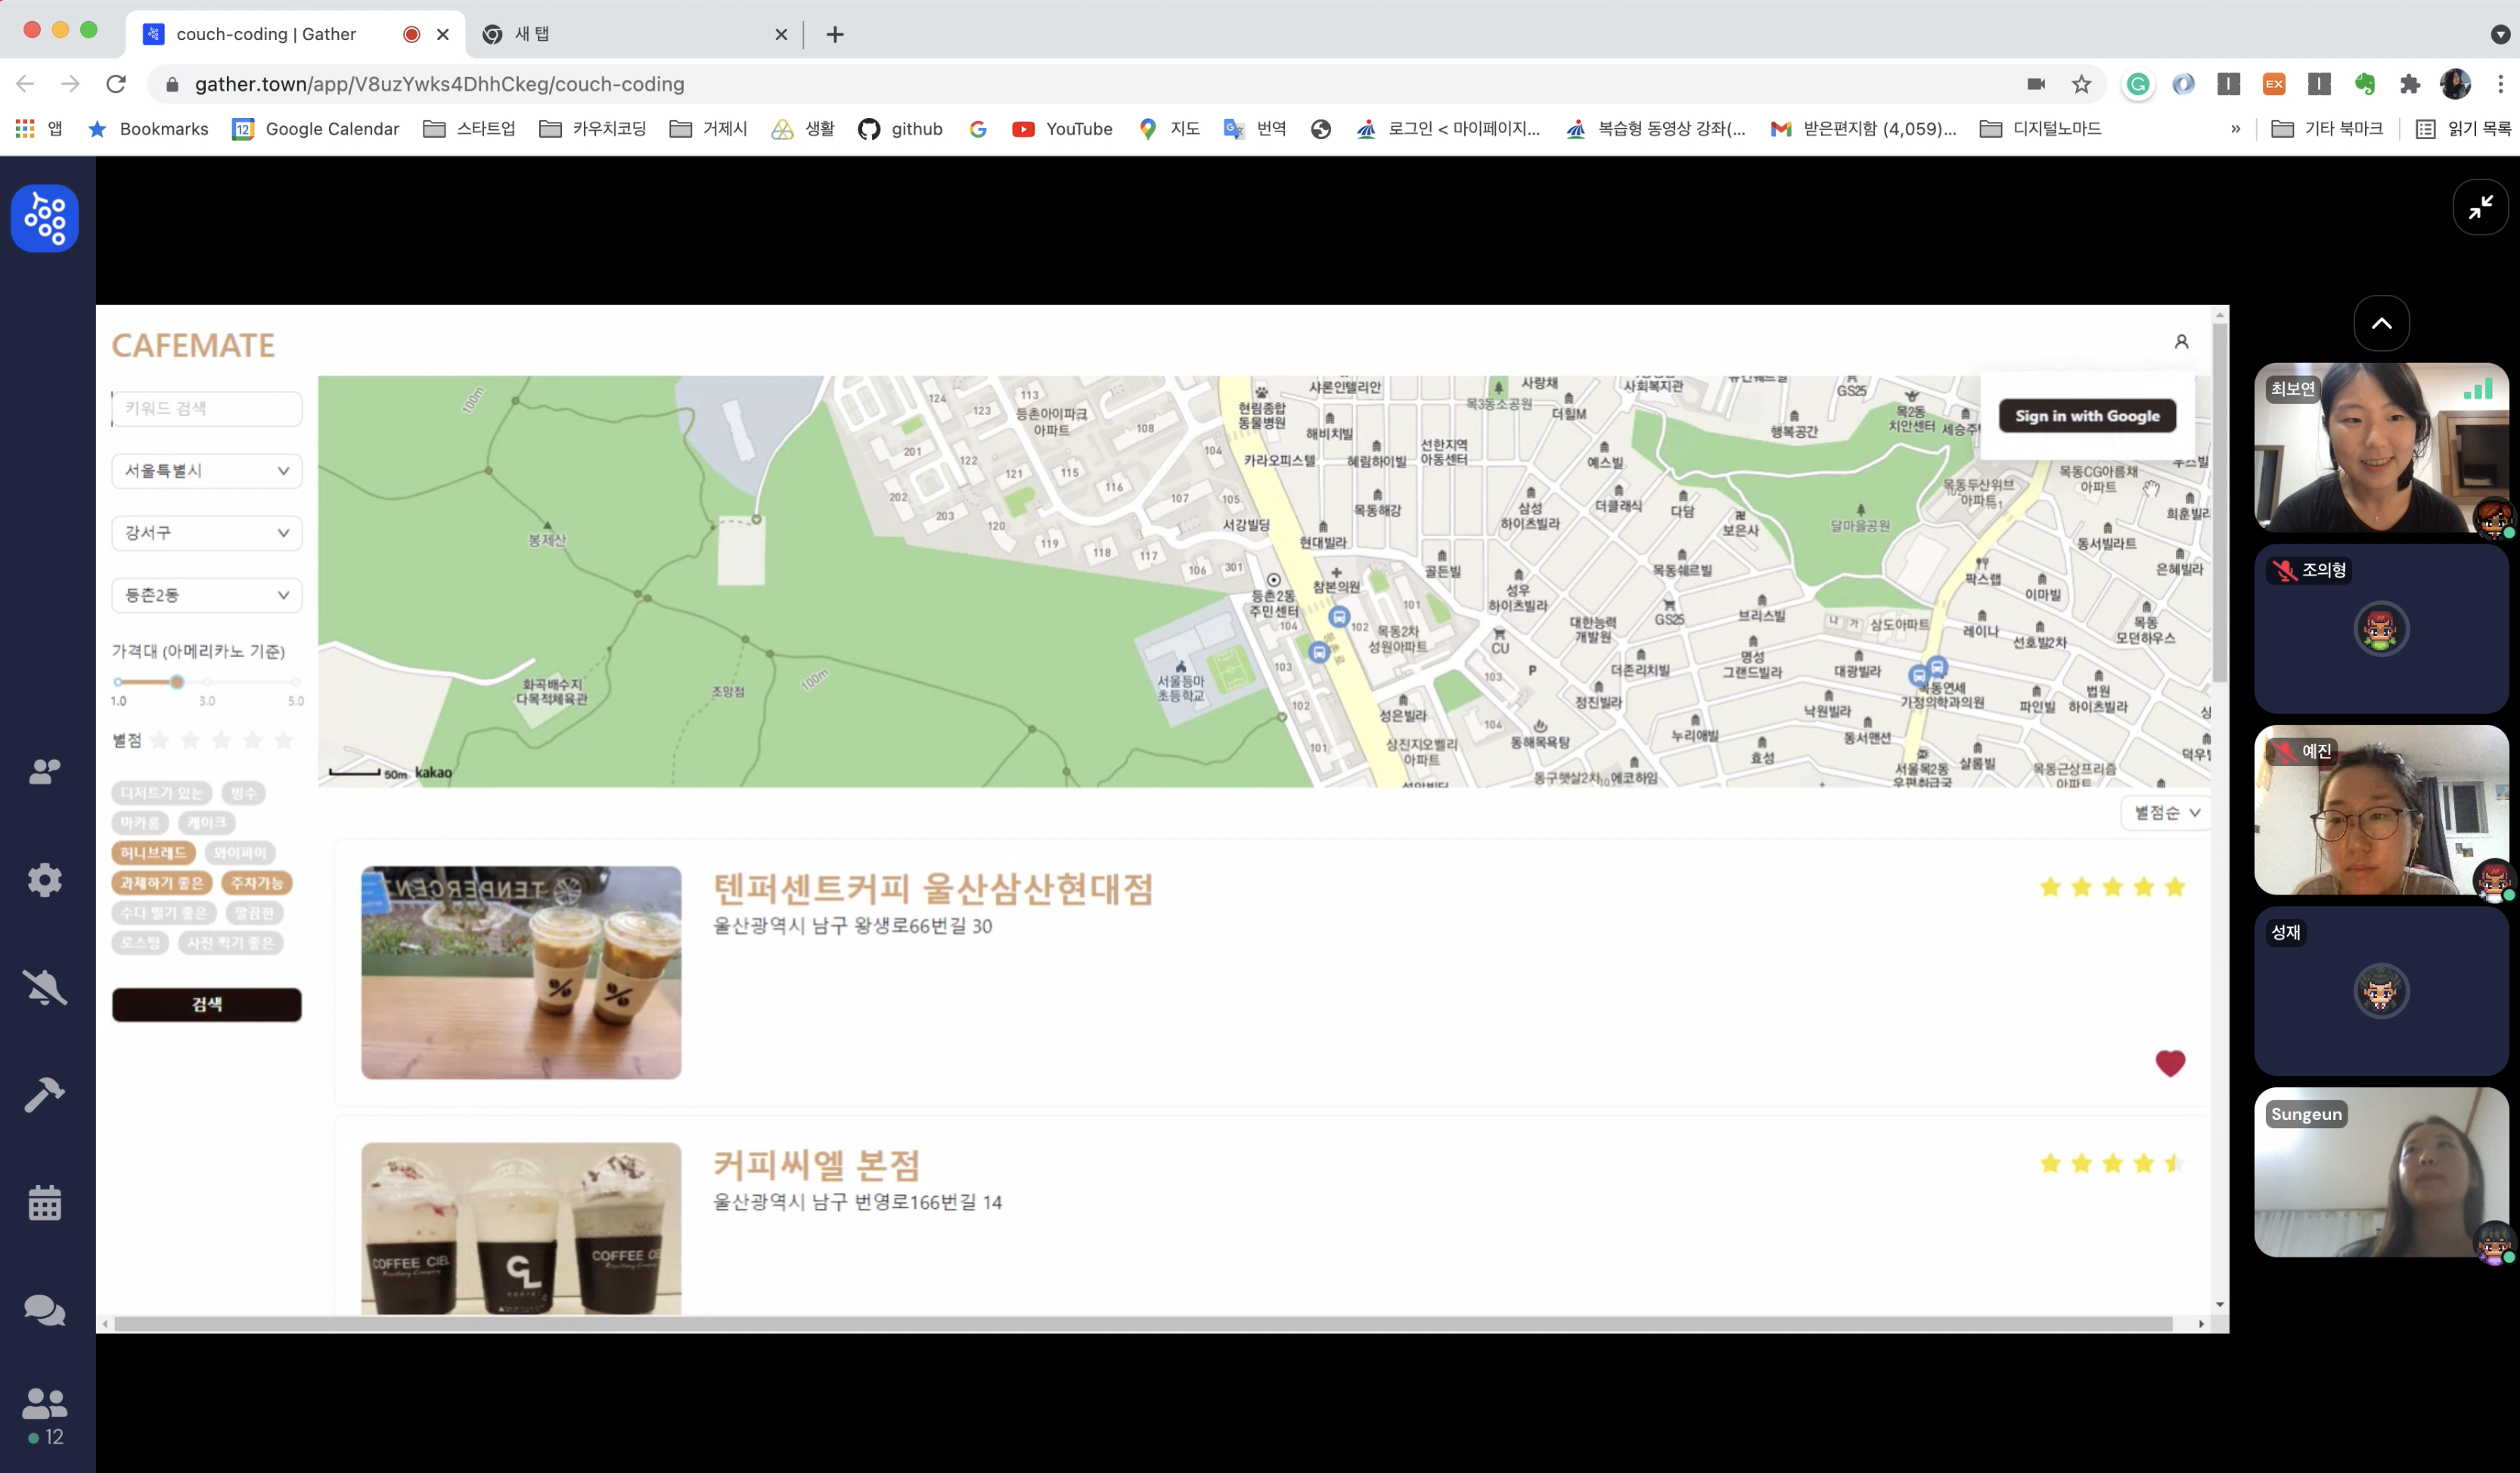Screen dimensions: 2520x1473
Task: Expand the 서울특별시 city dropdown
Action: (x=206, y=471)
